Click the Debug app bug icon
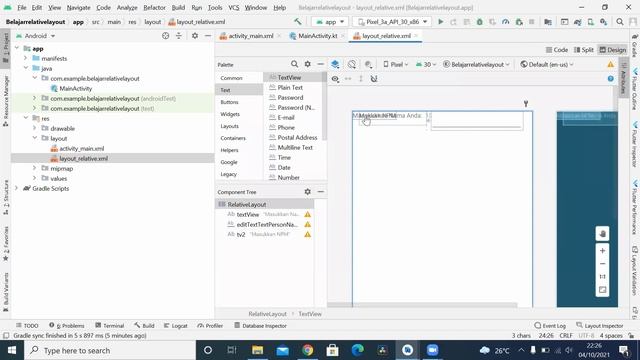 click(480, 22)
